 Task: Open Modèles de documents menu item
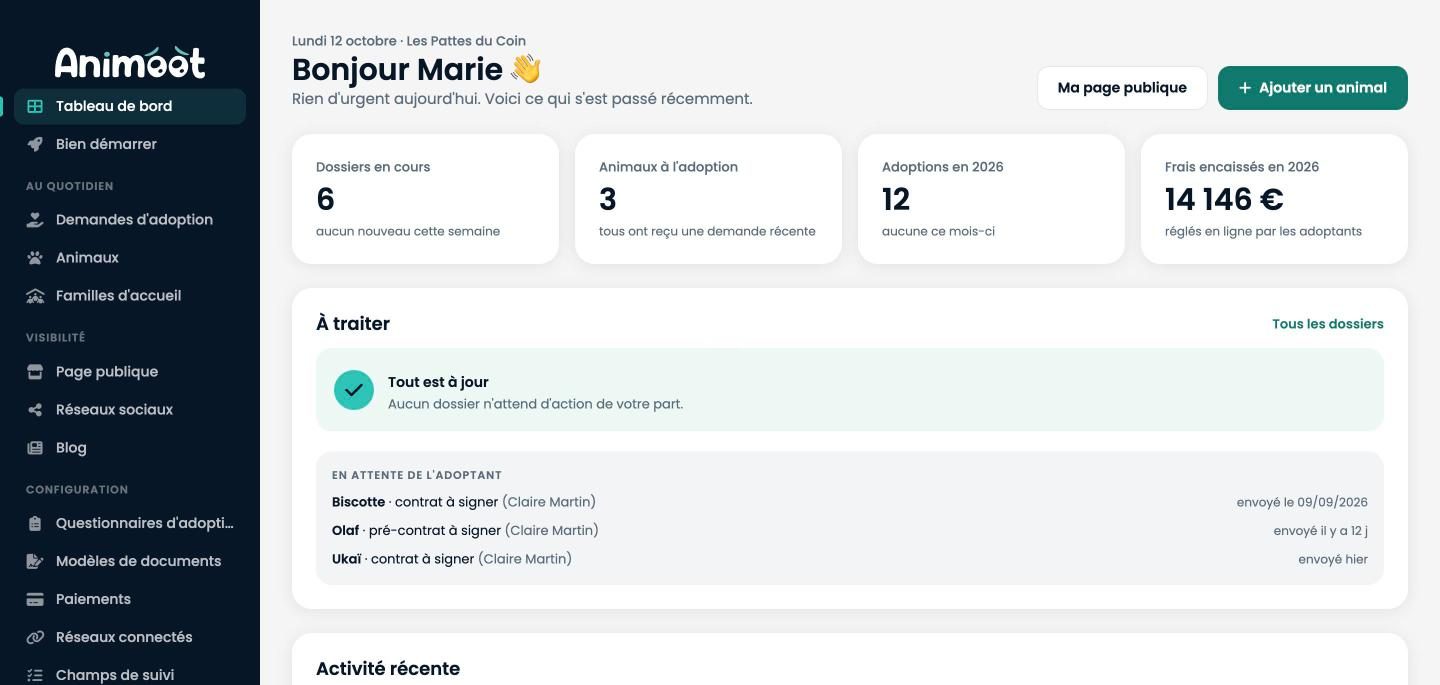[130, 561]
